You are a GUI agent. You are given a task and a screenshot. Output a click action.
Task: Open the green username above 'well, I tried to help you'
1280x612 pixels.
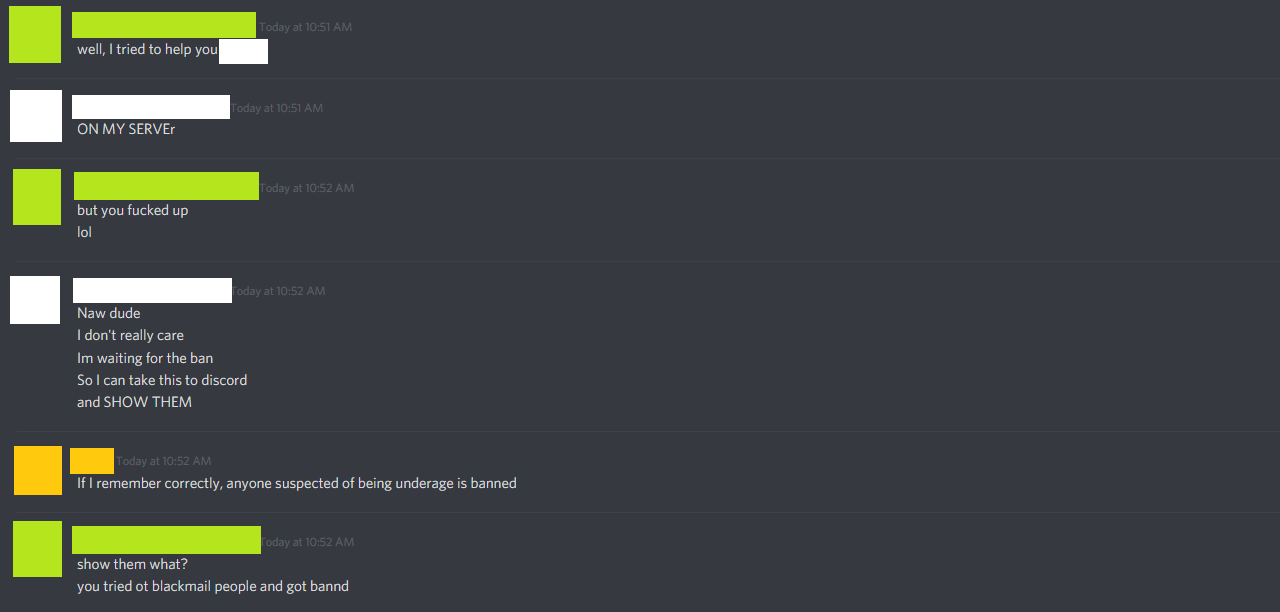tap(164, 25)
